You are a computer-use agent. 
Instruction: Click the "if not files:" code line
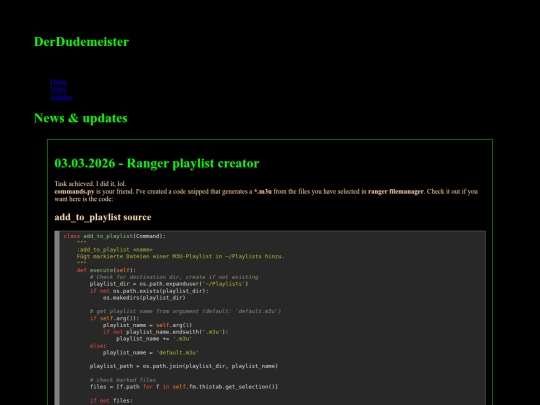(111, 401)
